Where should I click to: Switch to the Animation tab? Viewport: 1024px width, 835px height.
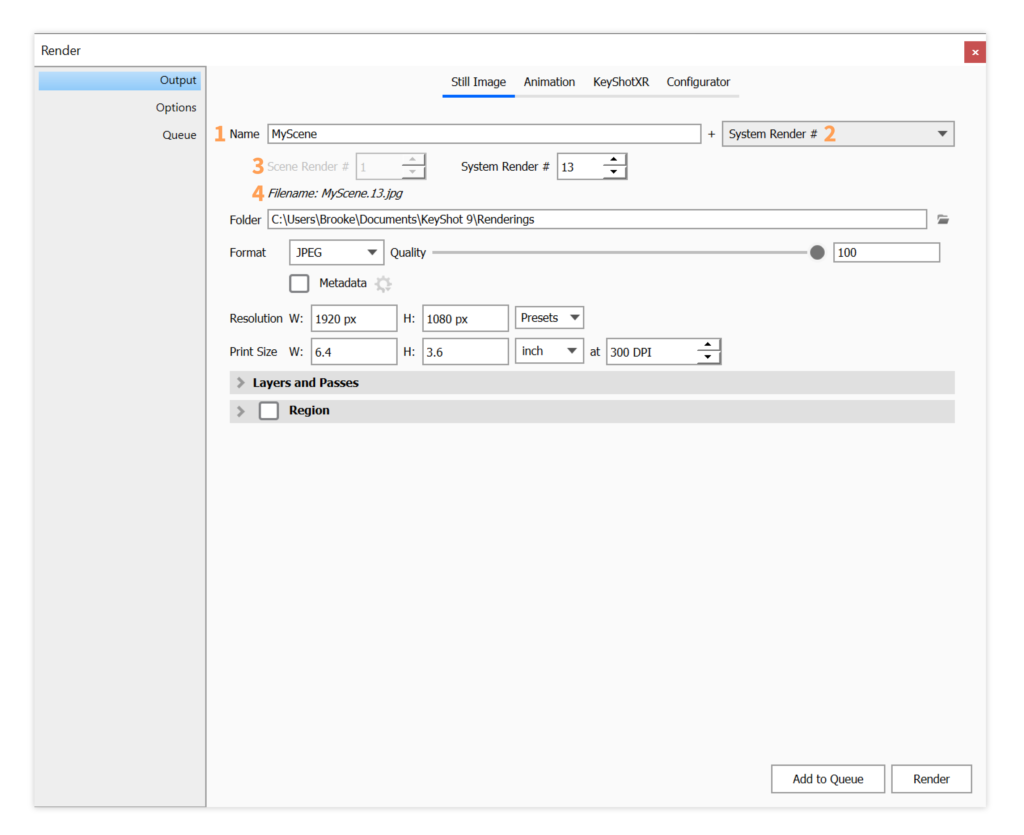tap(549, 82)
